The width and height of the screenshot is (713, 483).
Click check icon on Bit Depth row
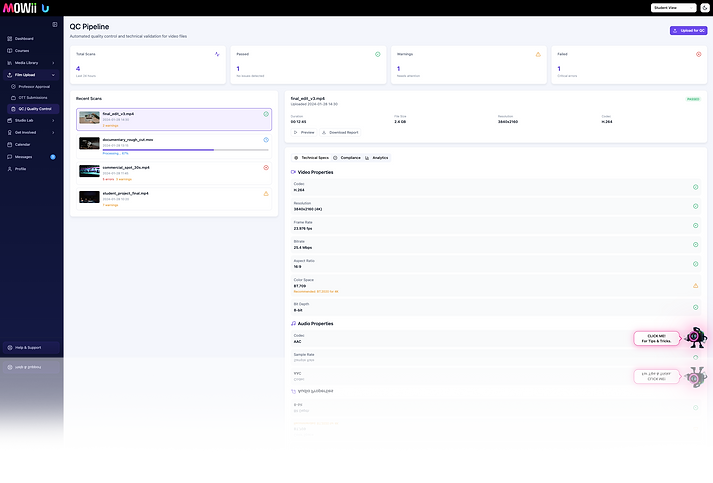point(695,307)
